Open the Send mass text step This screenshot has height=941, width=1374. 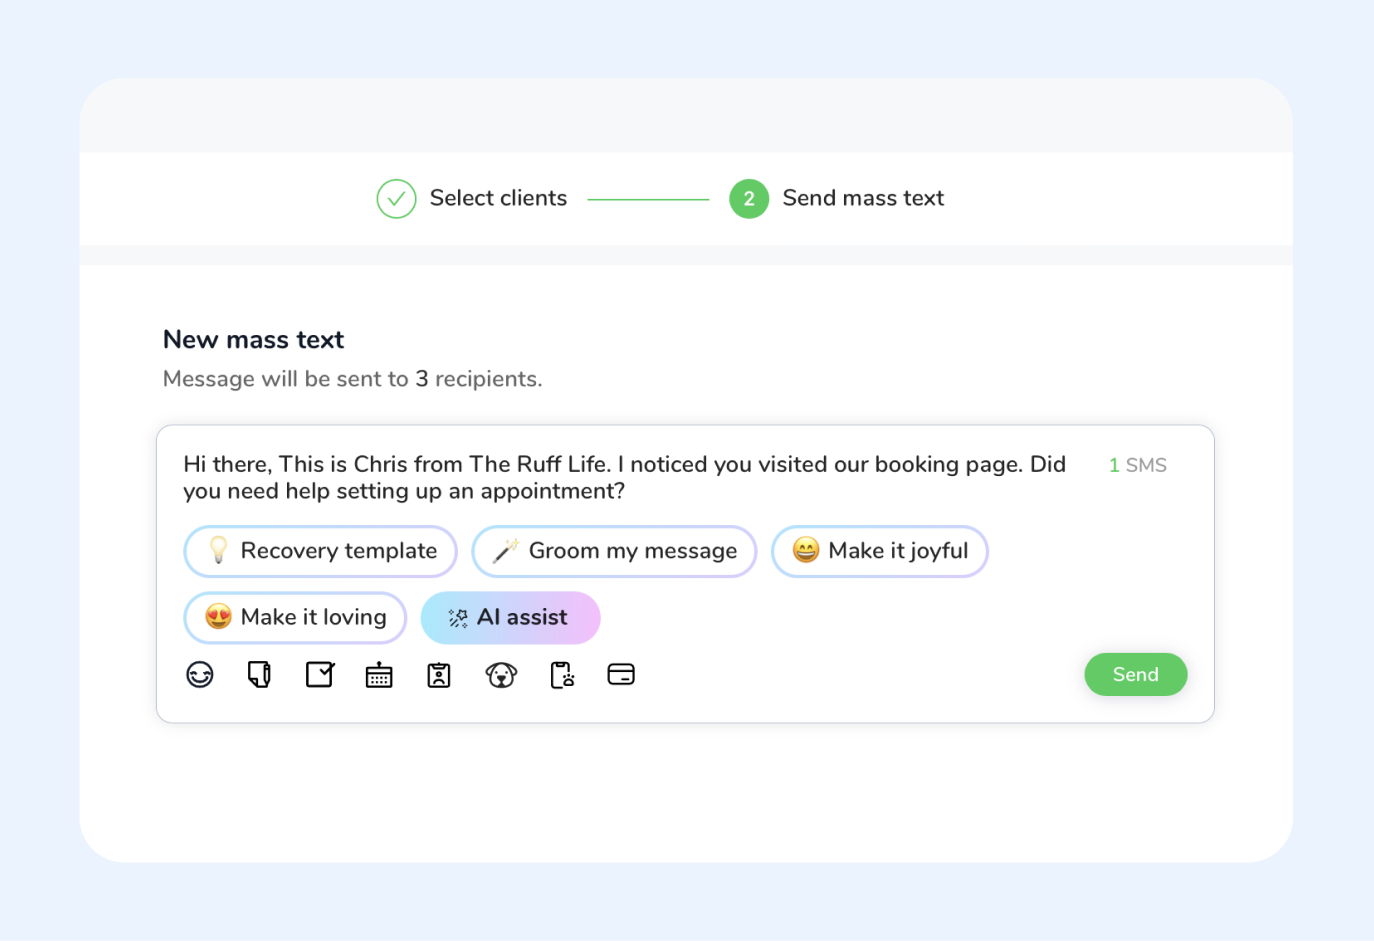pyautogui.click(x=863, y=198)
